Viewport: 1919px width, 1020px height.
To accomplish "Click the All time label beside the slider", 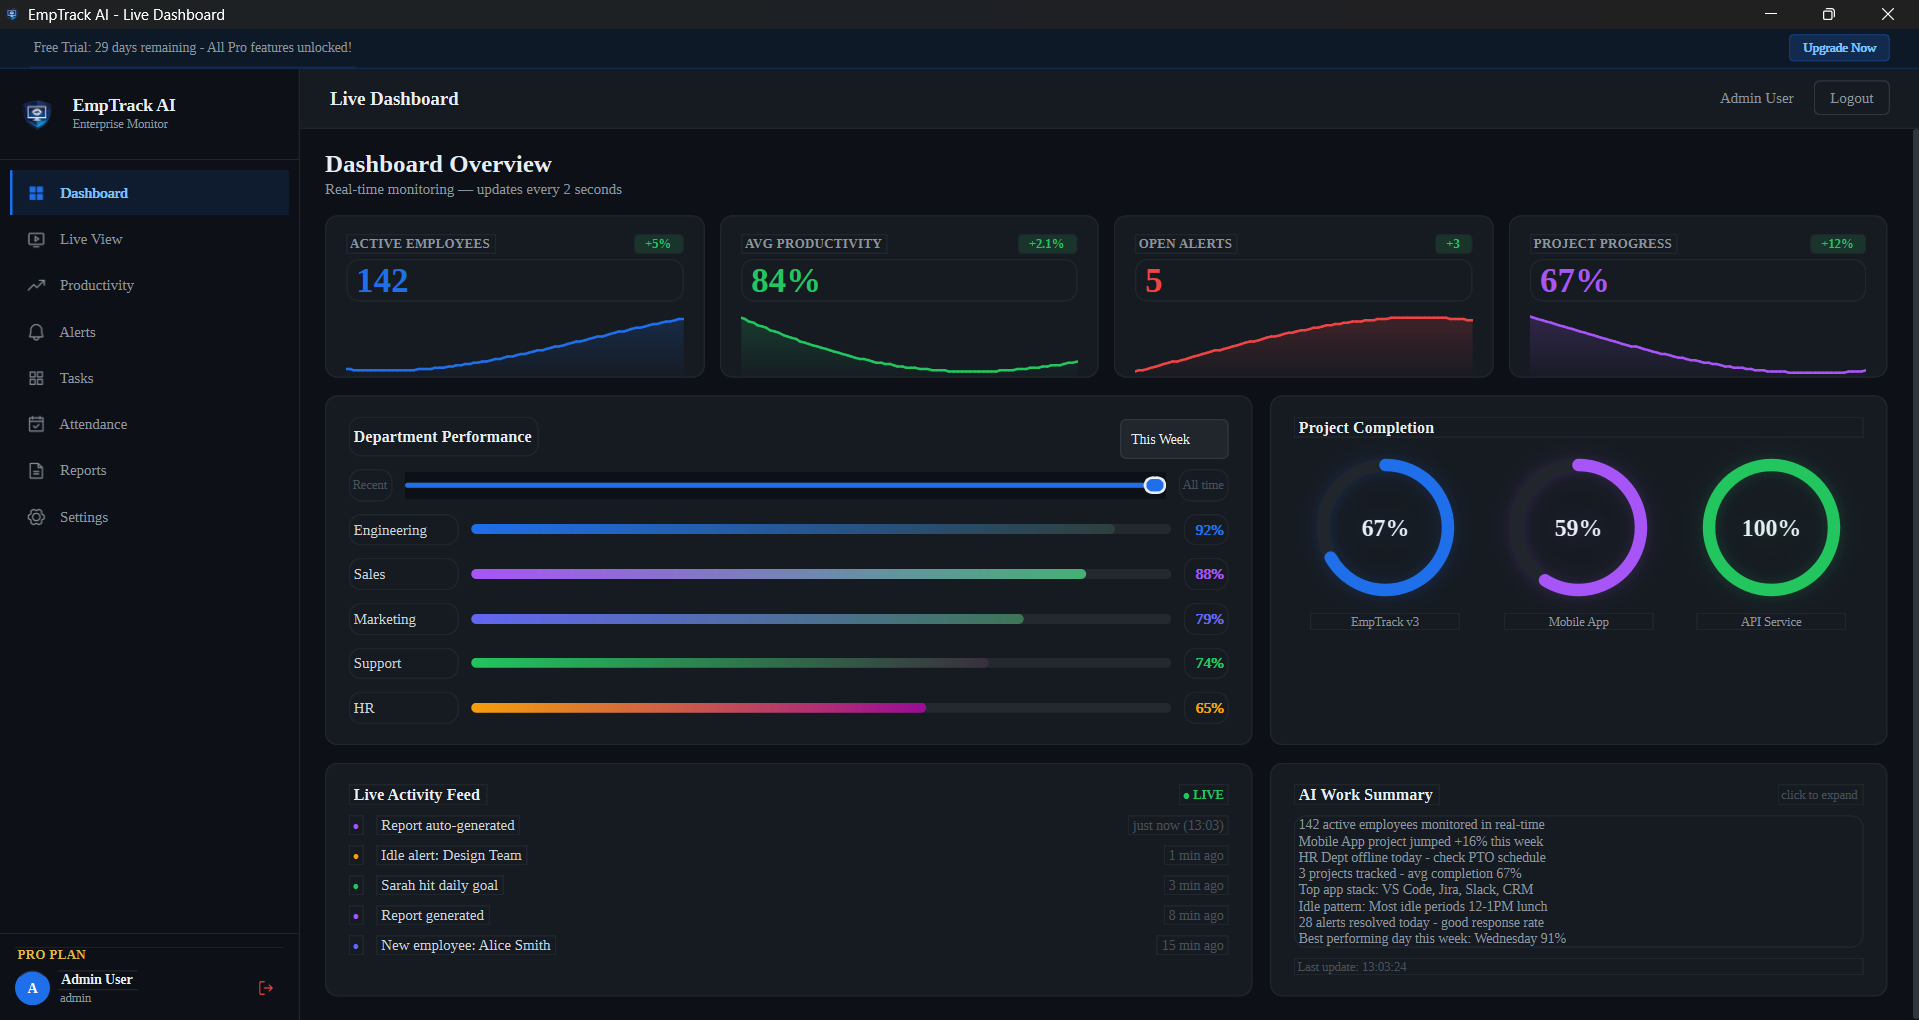I will click(1203, 485).
